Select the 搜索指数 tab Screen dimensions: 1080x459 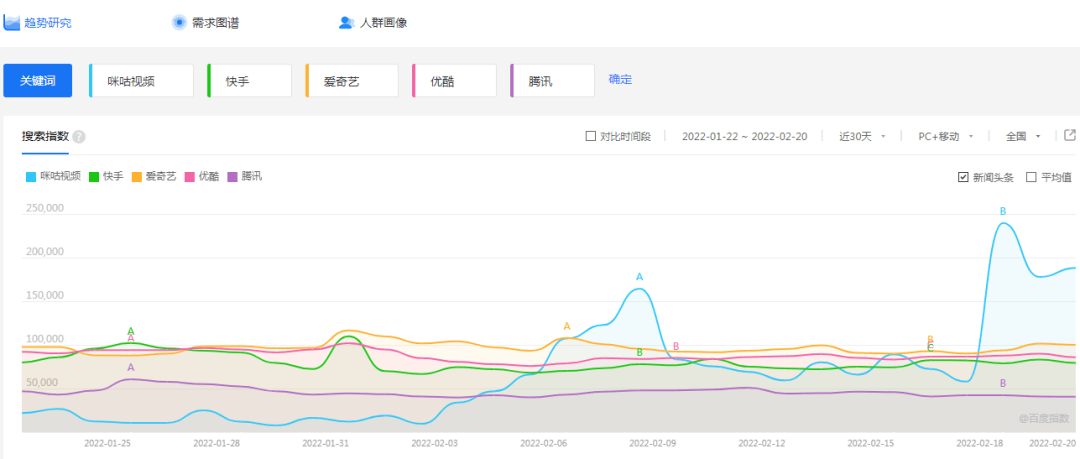tap(45, 136)
